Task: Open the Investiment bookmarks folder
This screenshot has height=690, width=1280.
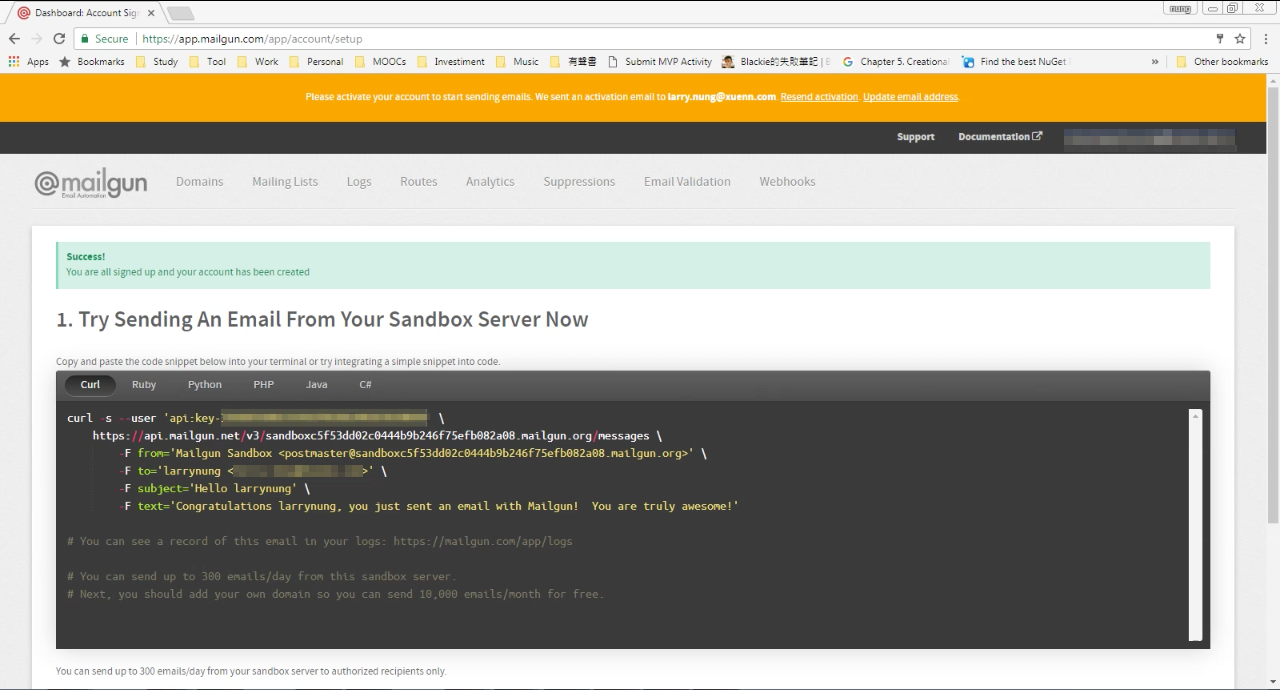Action: point(451,62)
